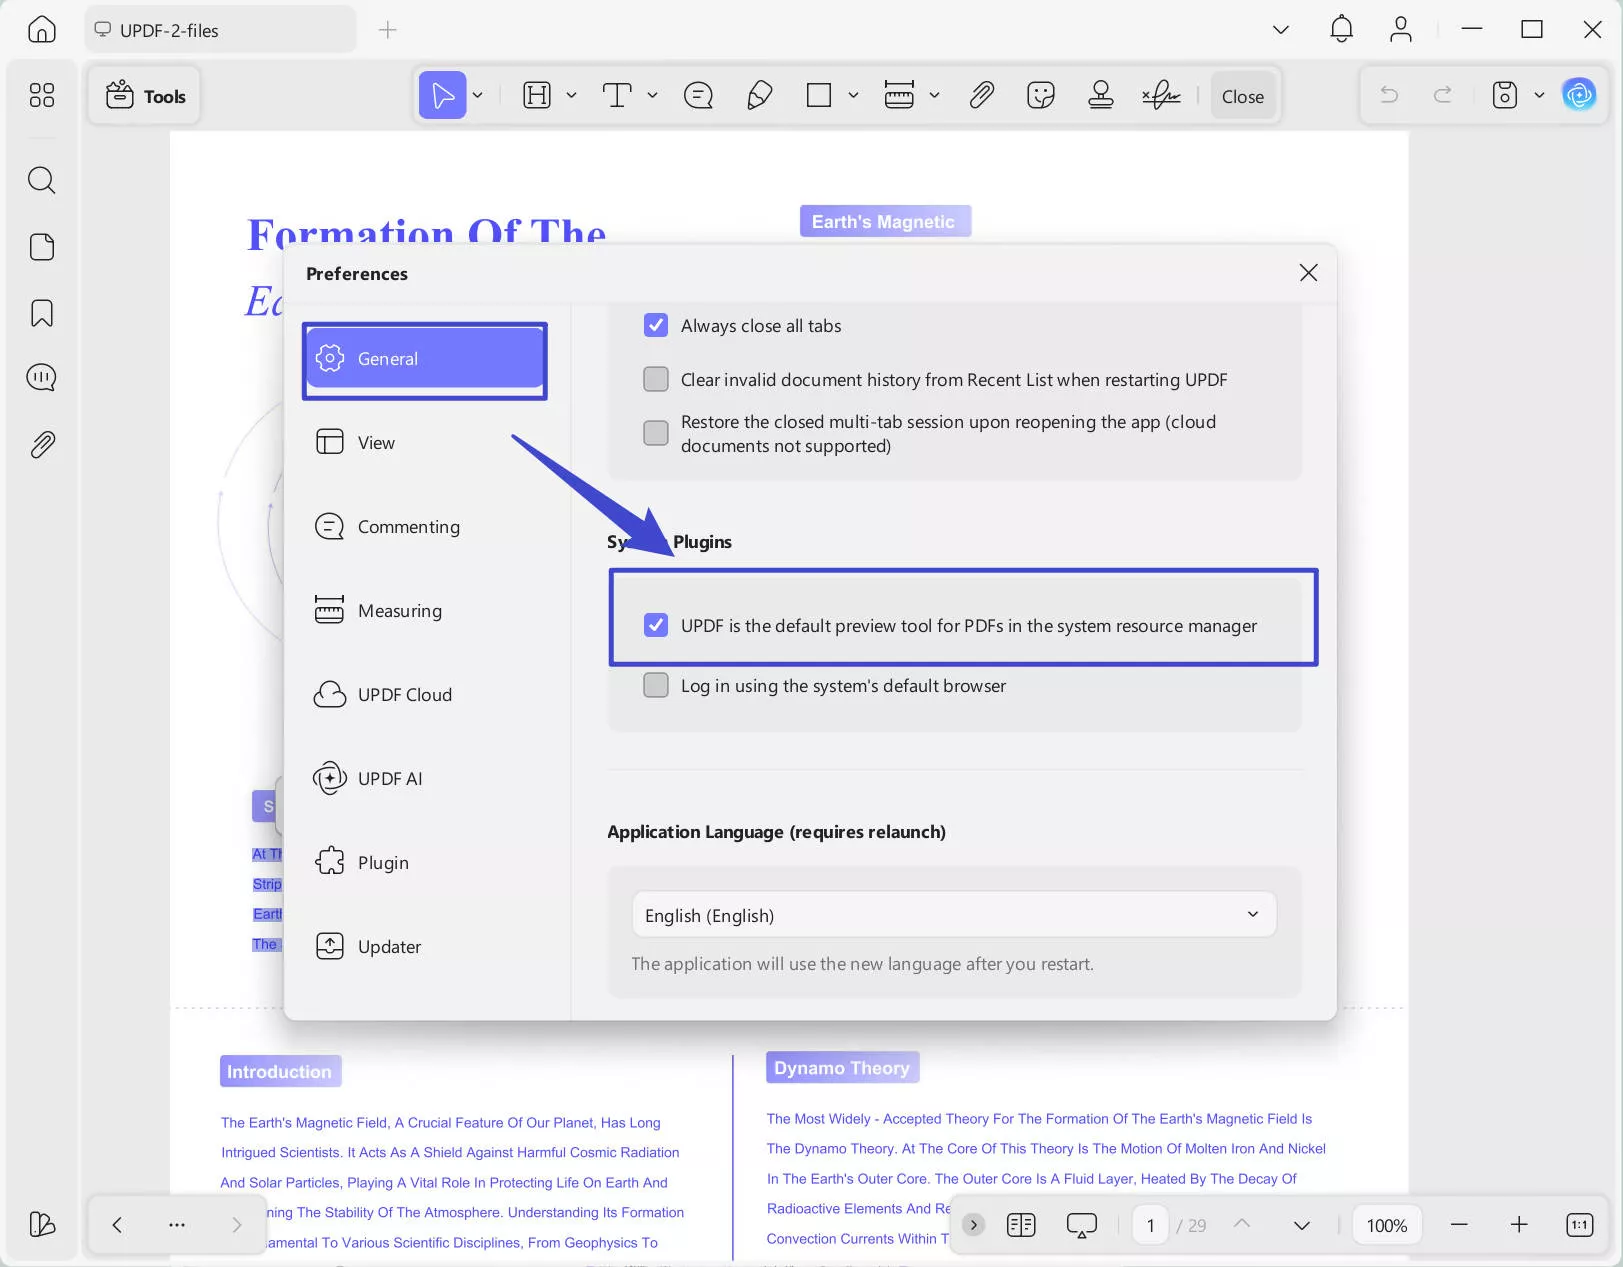Go to next page with down chevron
Image resolution: width=1623 pixels, height=1267 pixels.
point(1301,1225)
